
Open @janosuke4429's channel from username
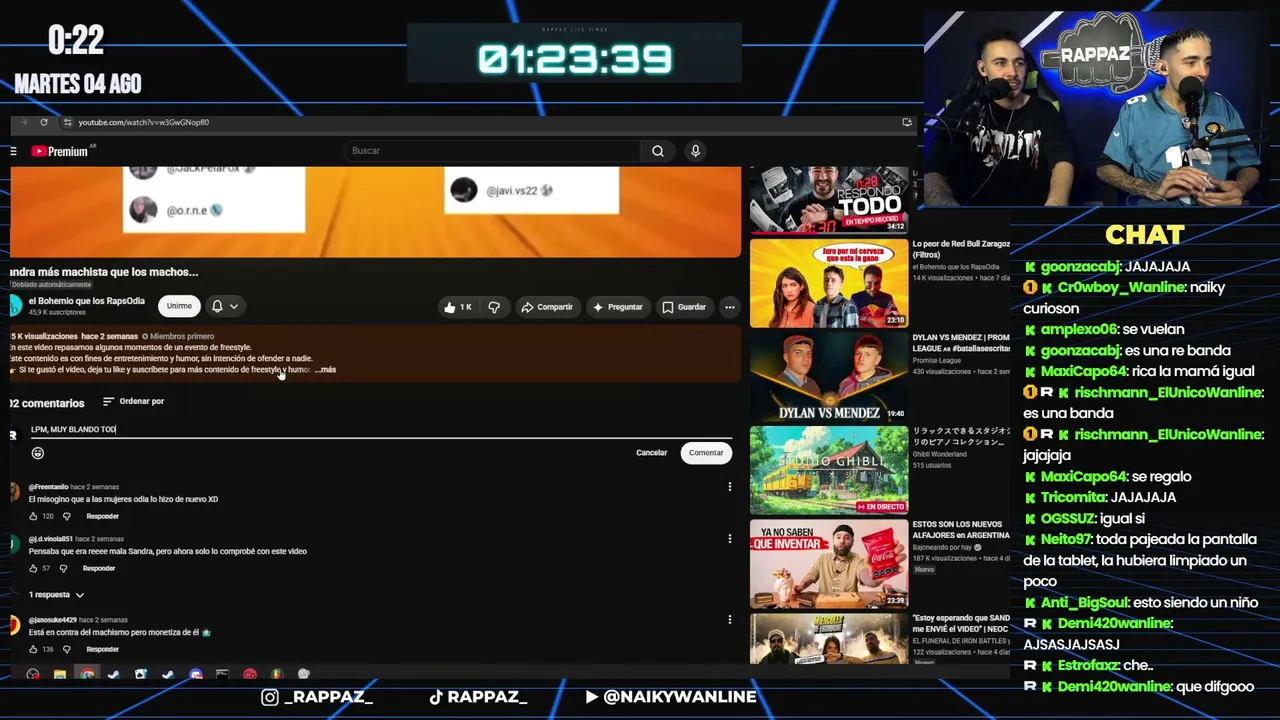point(52,620)
